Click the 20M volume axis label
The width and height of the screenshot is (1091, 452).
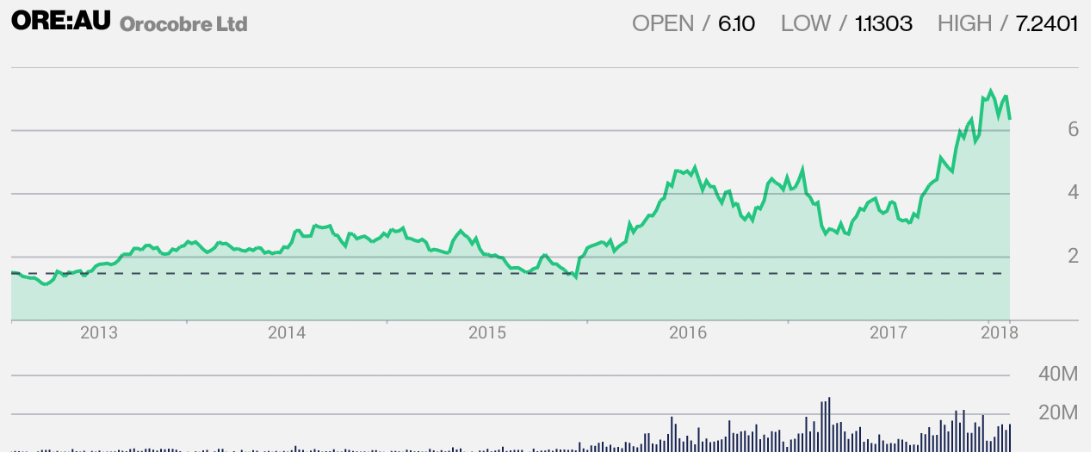pos(1058,413)
